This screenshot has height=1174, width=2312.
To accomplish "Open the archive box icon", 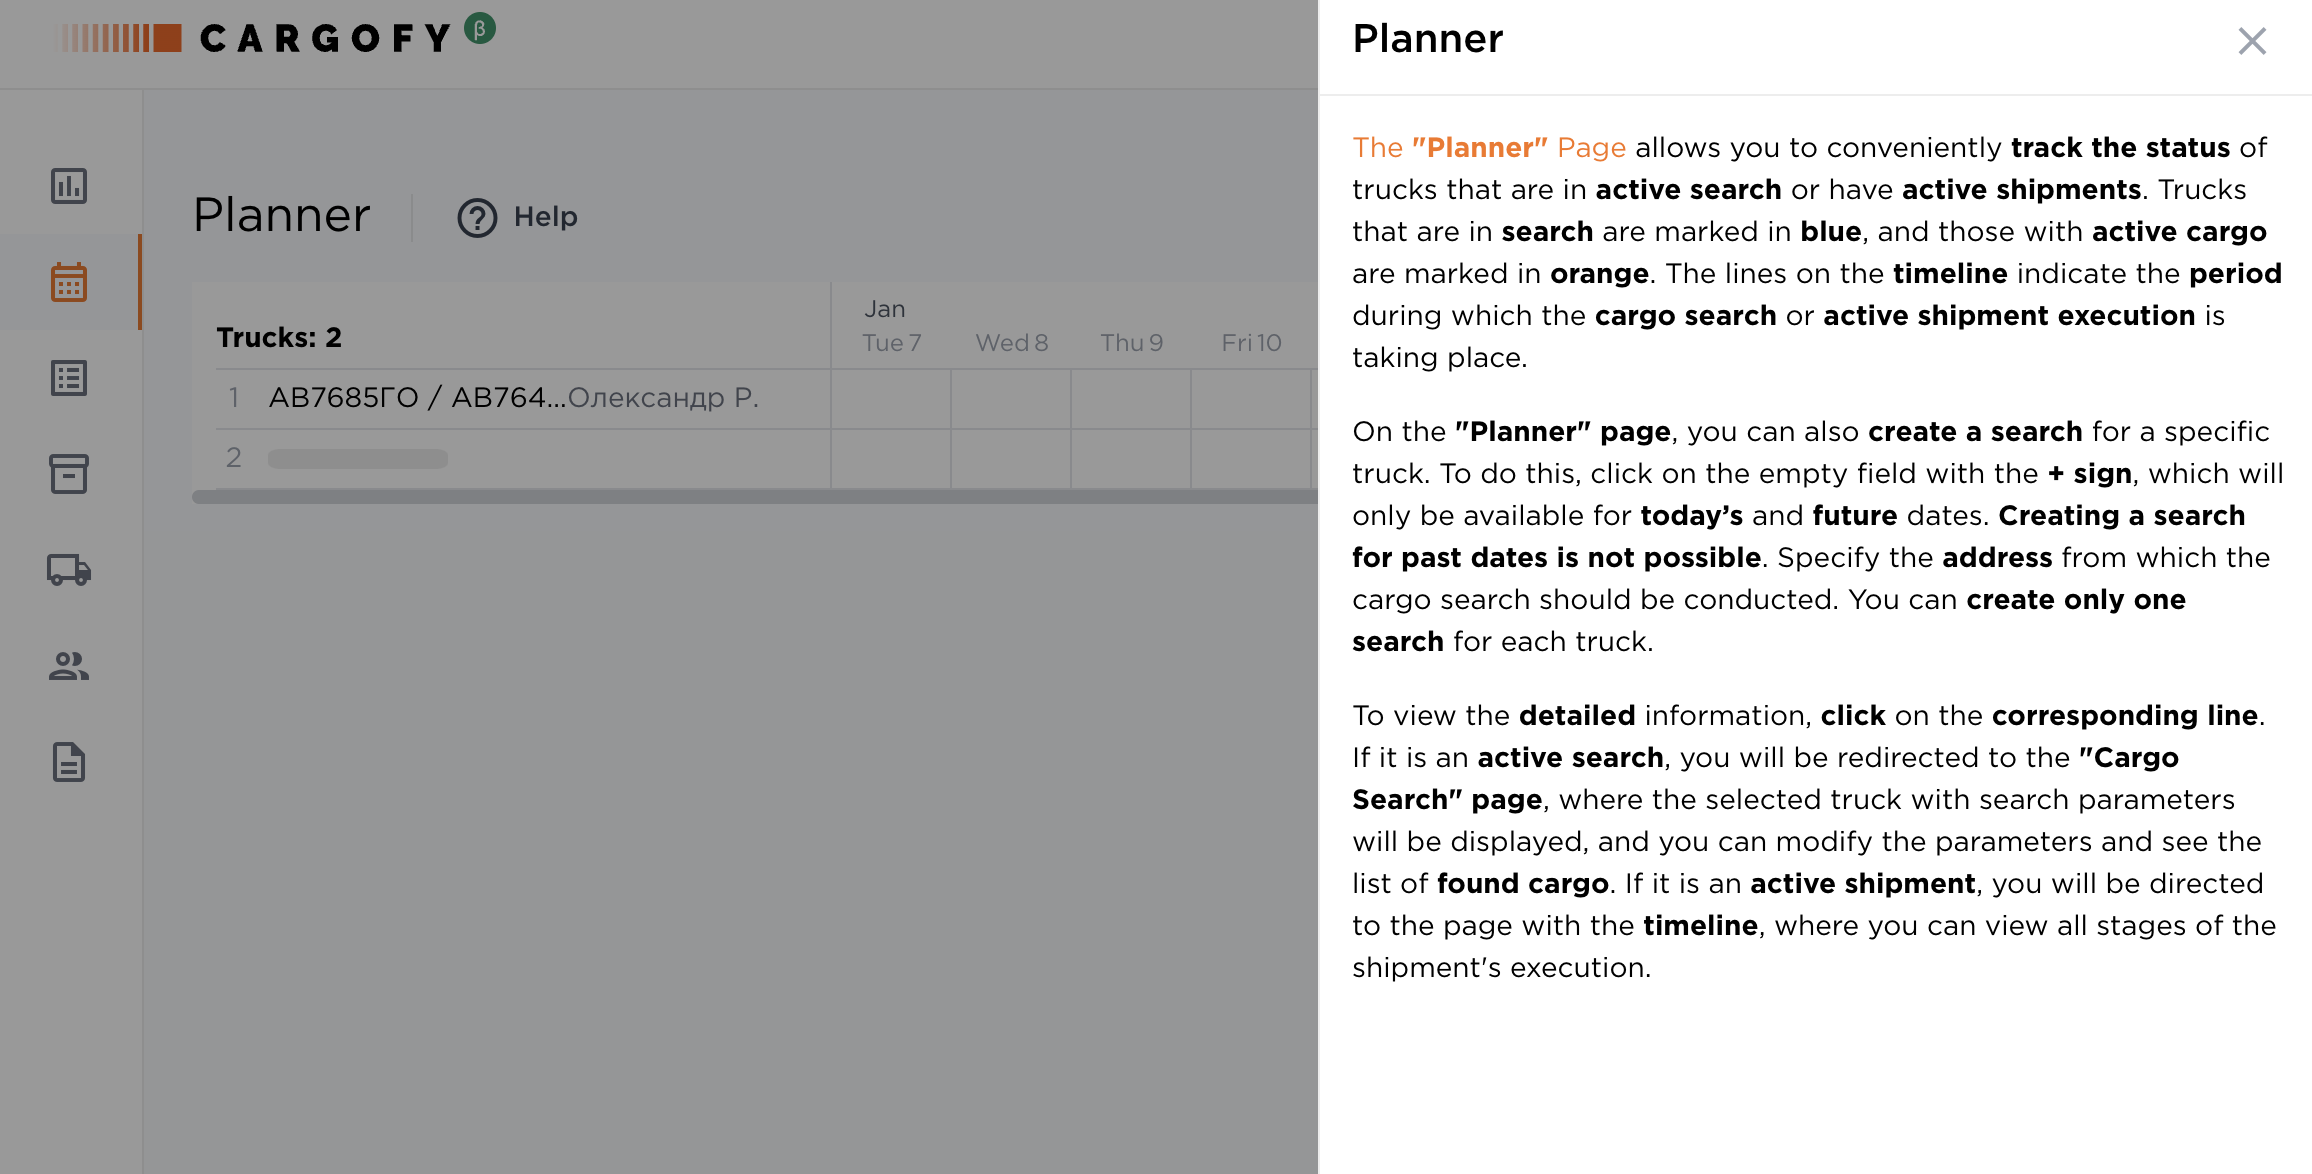I will point(69,475).
